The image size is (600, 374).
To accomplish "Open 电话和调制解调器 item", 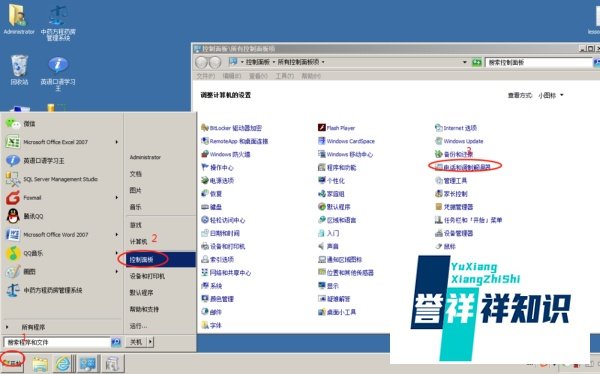I will pos(464,167).
